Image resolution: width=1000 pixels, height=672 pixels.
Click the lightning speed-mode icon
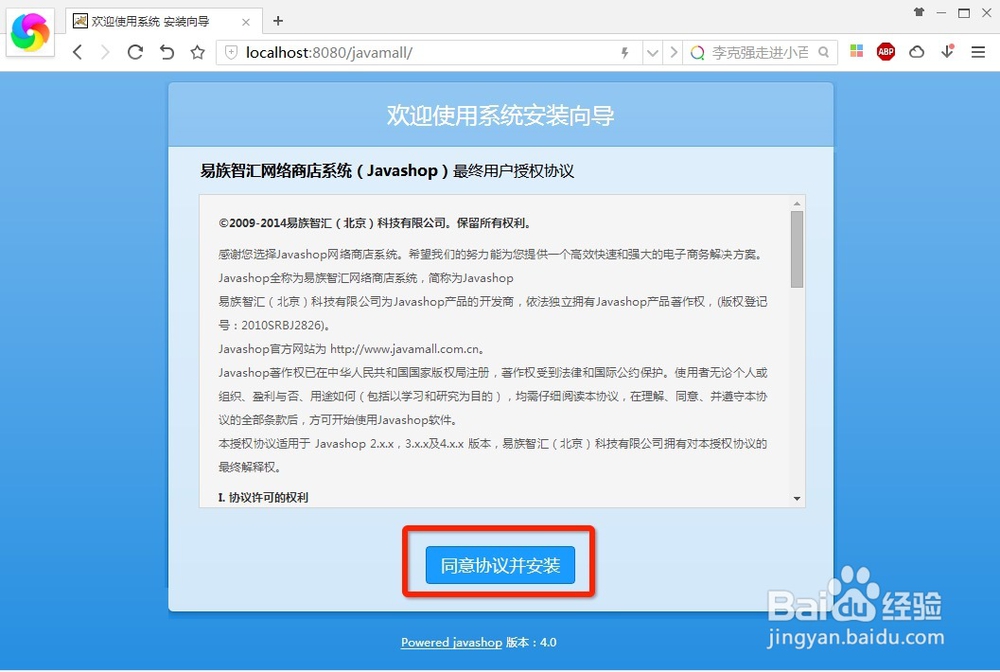(x=625, y=52)
